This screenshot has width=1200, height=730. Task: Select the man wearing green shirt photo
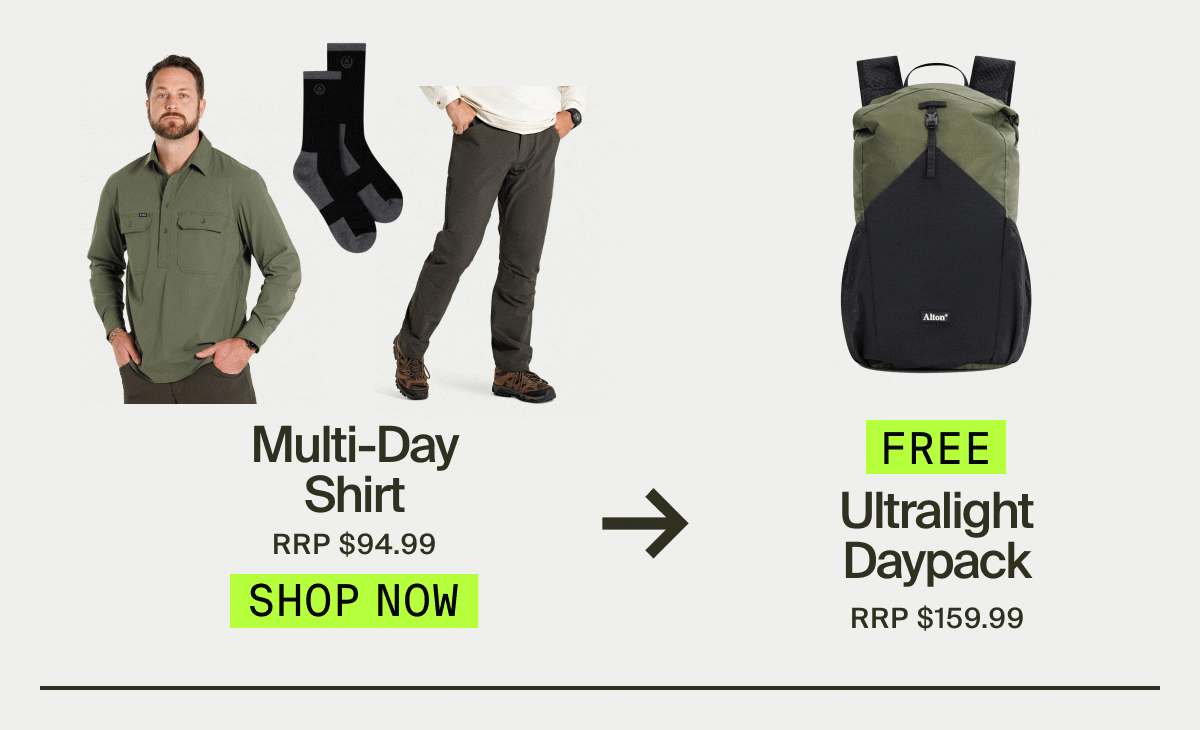[192, 230]
